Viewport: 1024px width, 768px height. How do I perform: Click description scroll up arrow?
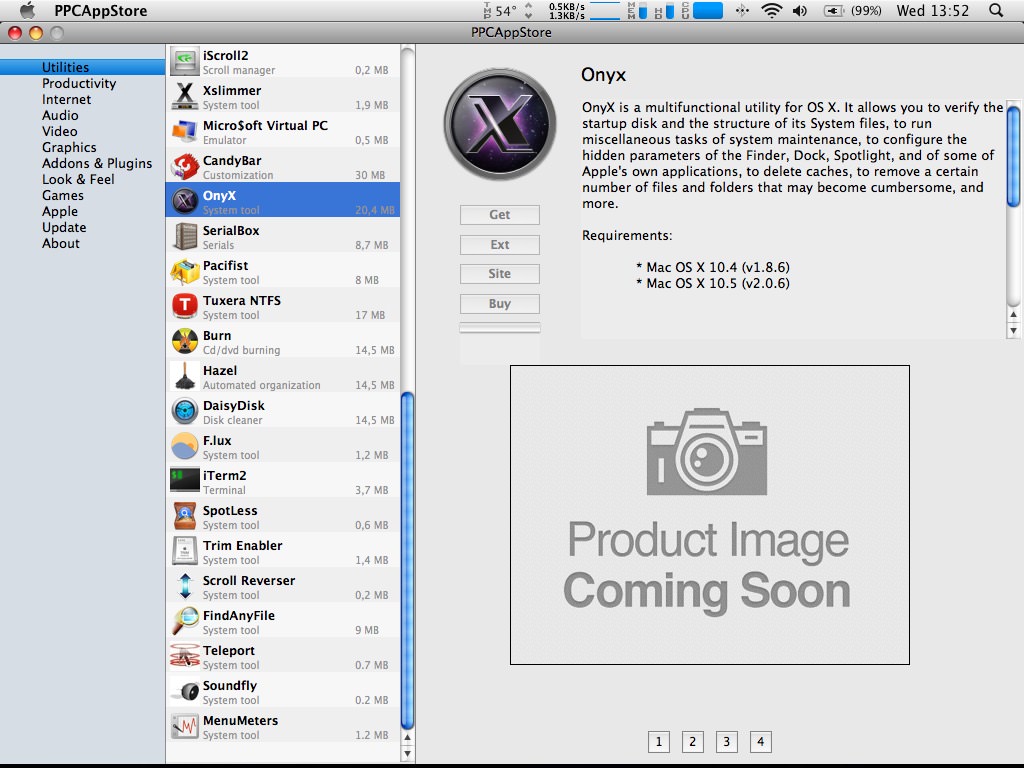1013,315
